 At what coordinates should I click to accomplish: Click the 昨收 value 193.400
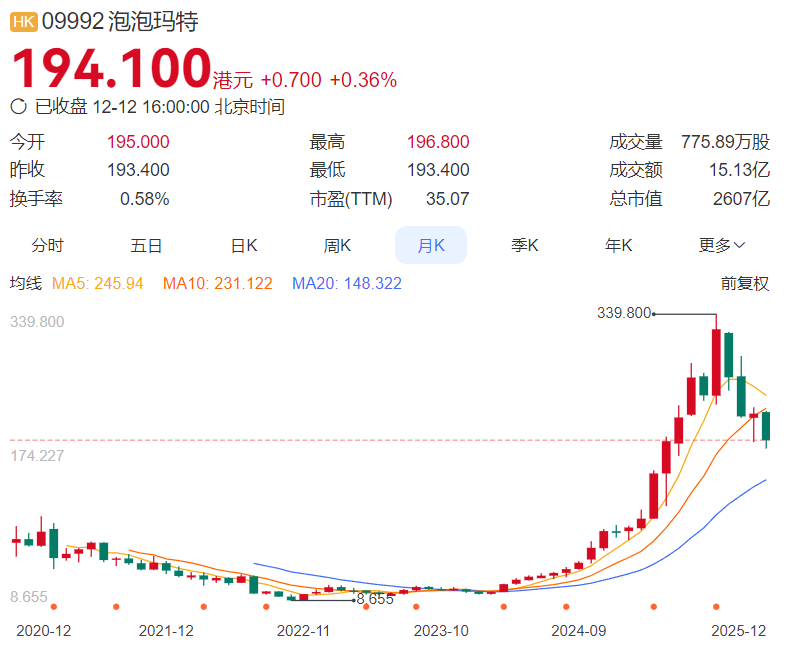tap(138, 170)
